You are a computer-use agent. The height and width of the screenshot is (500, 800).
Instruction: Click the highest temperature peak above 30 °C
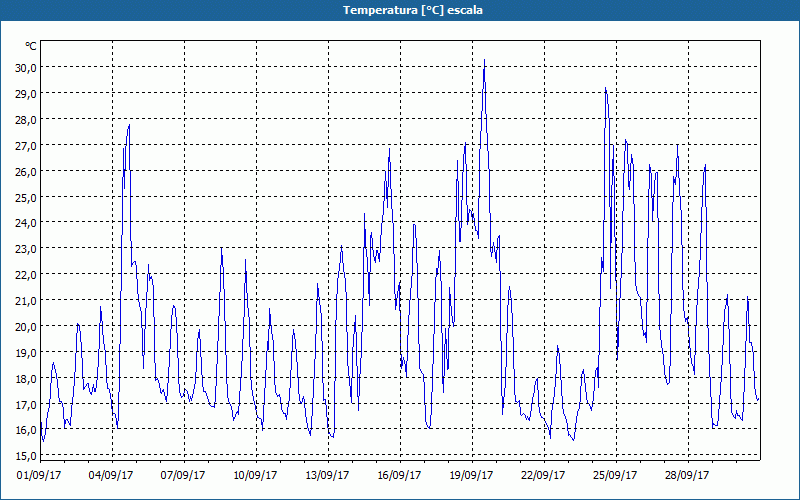click(484, 60)
